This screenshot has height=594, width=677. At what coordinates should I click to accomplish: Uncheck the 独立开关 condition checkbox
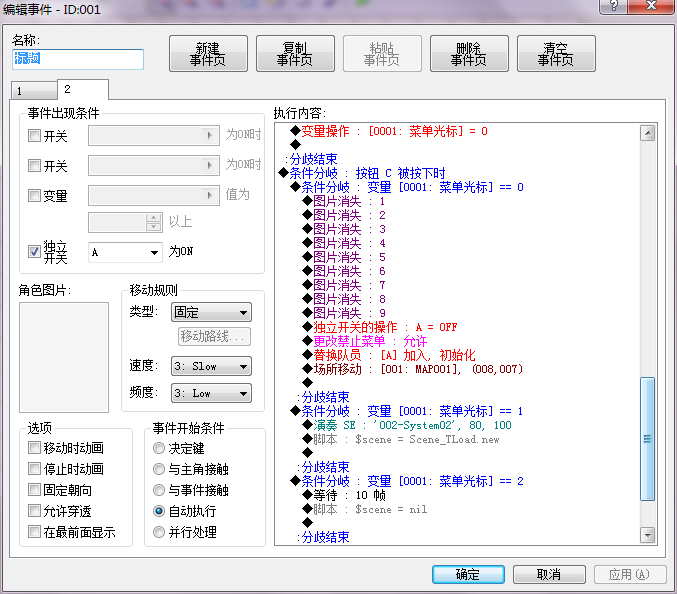click(x=35, y=251)
